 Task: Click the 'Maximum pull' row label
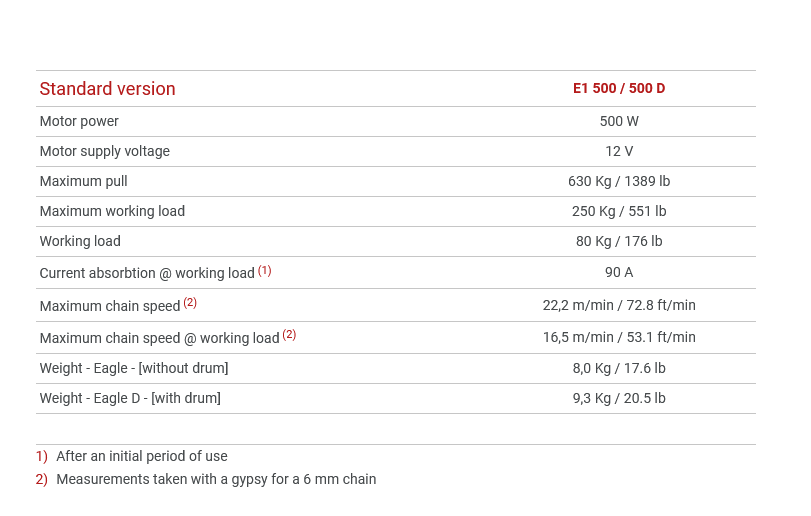click(83, 182)
